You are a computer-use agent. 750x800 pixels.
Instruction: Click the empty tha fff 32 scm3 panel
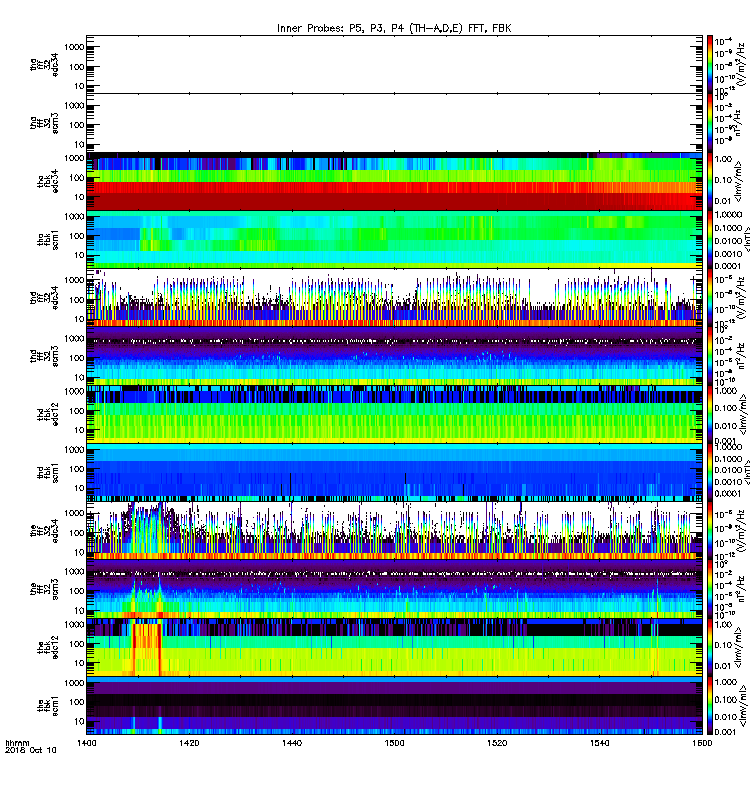394,122
